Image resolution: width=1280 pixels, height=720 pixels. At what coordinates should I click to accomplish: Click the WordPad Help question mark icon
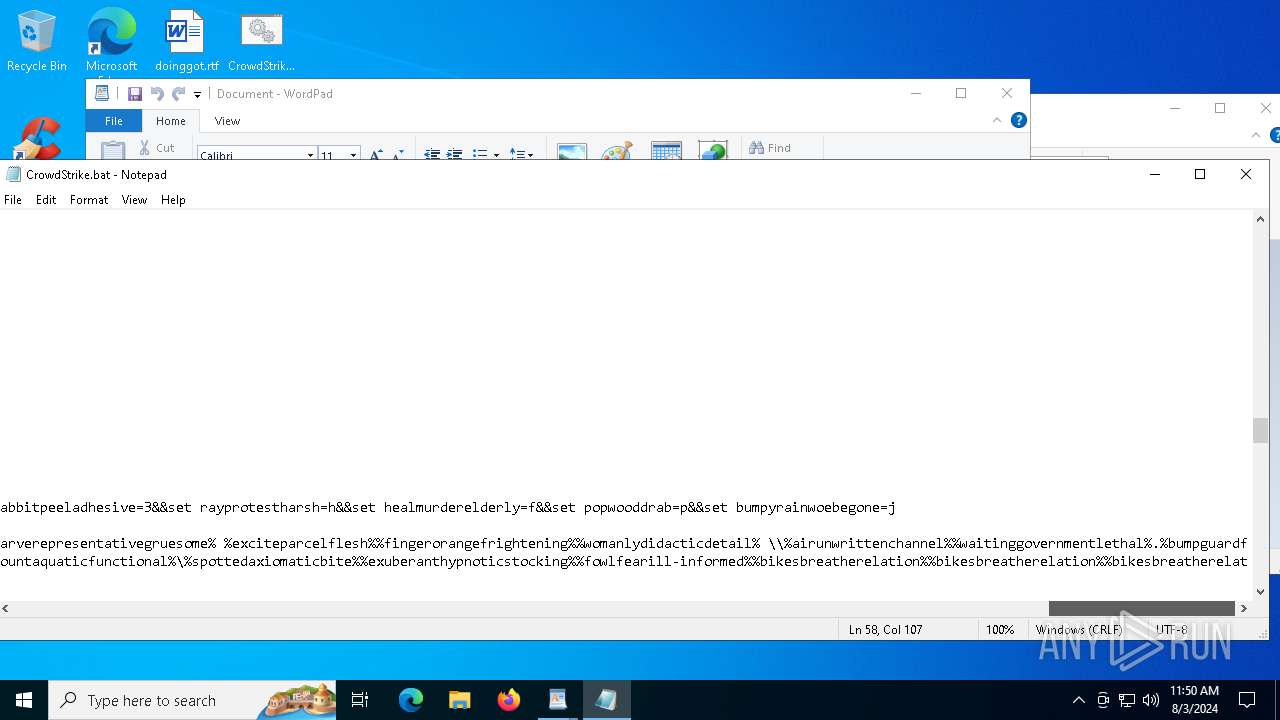click(x=1019, y=120)
